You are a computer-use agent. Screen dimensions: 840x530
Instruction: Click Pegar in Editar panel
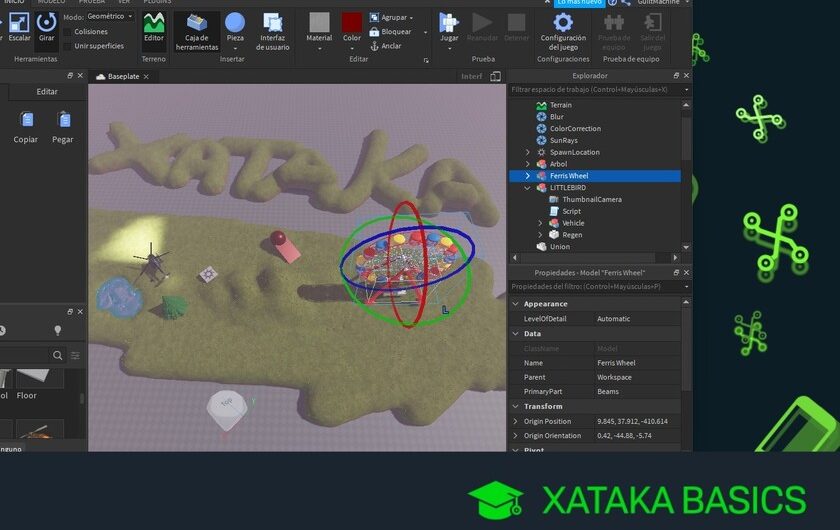pos(63,127)
